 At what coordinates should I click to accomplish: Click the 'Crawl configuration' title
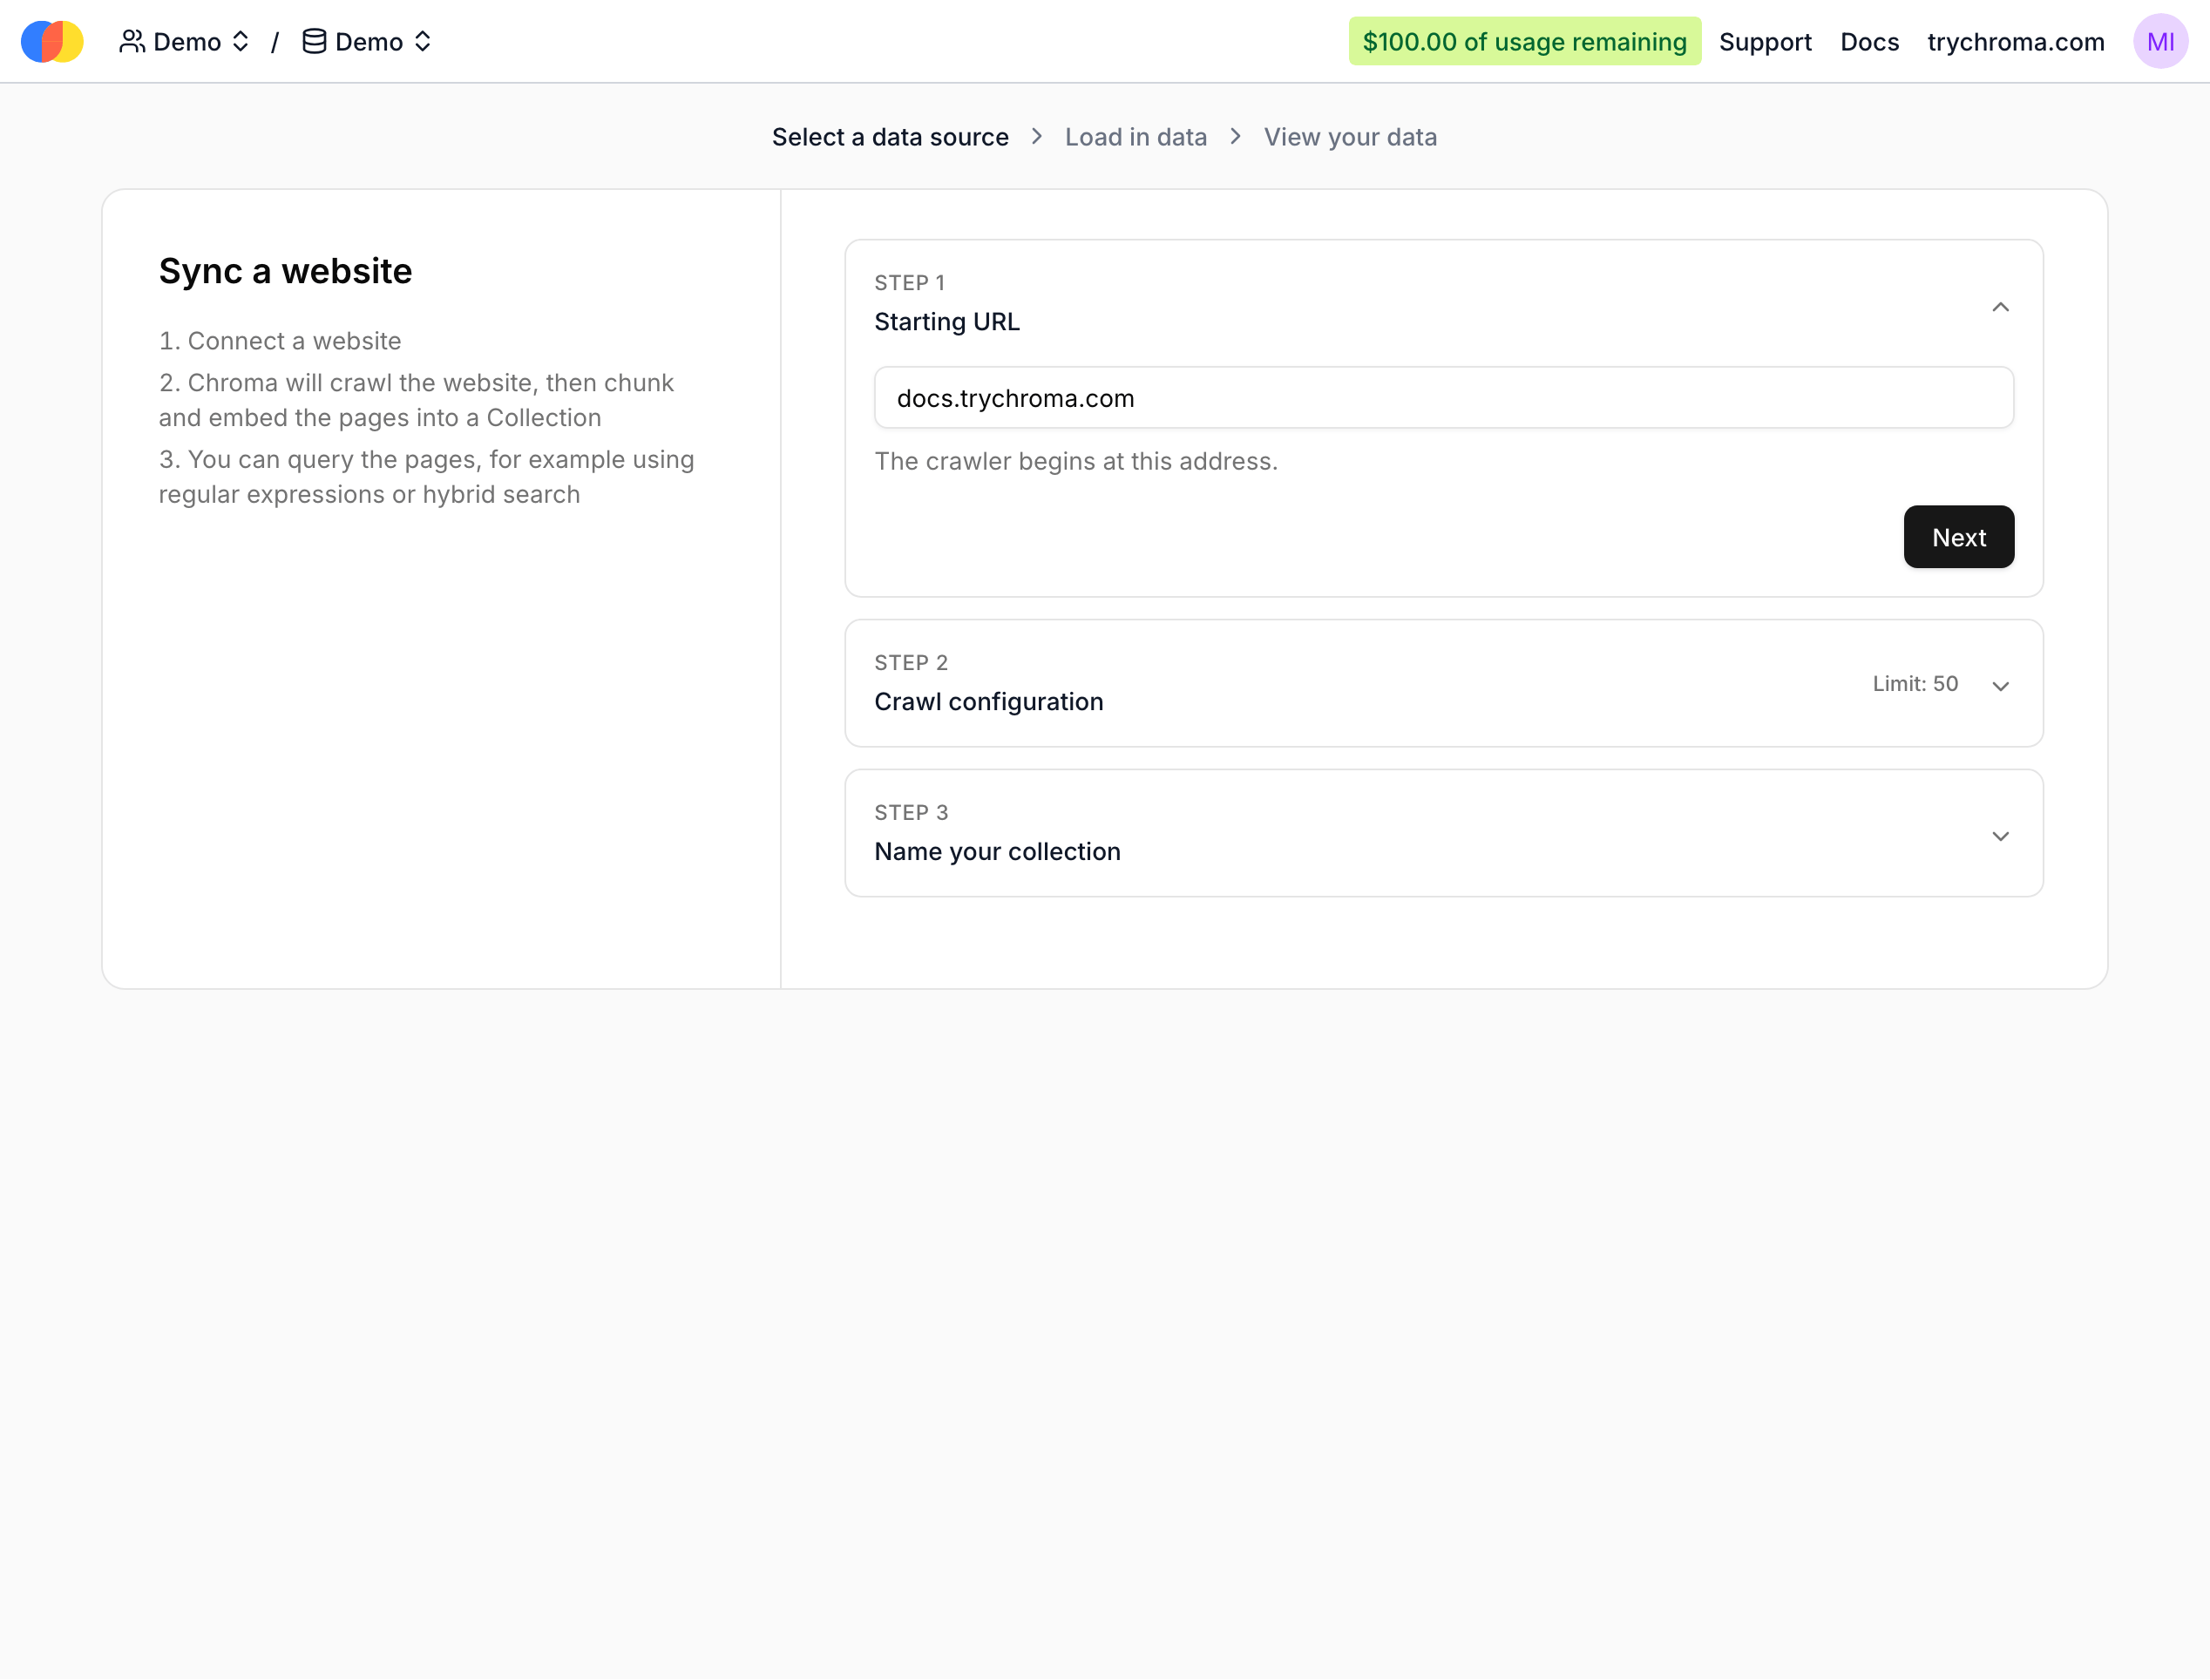click(989, 702)
